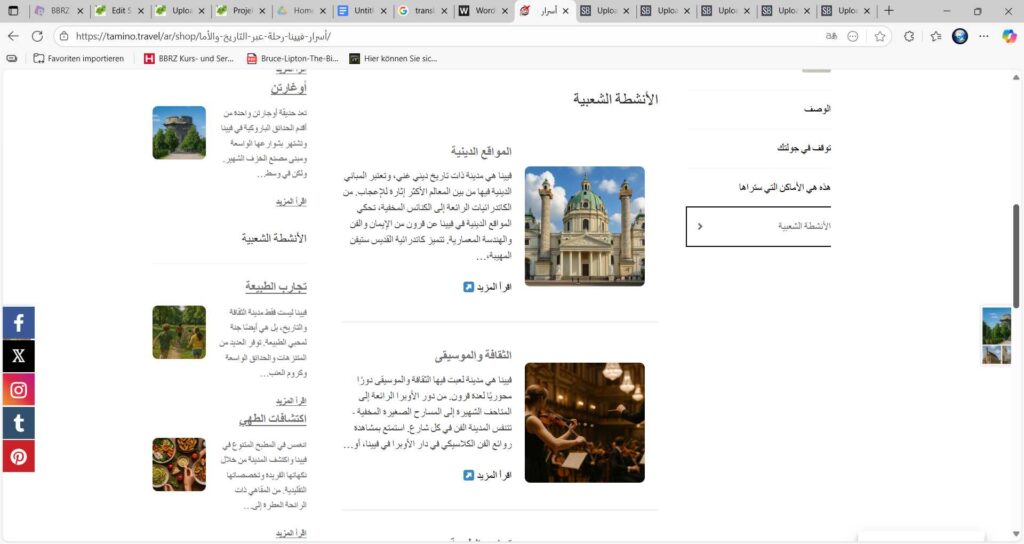Expand the الأنشطة الشعبية sidebar chevron
1024x544 pixels.
click(x=700, y=226)
